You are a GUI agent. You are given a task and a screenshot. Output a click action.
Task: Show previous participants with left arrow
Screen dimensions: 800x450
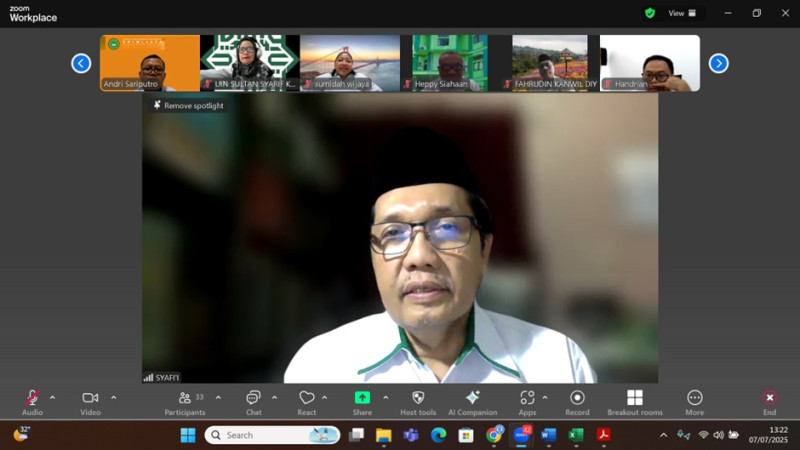[x=81, y=63]
